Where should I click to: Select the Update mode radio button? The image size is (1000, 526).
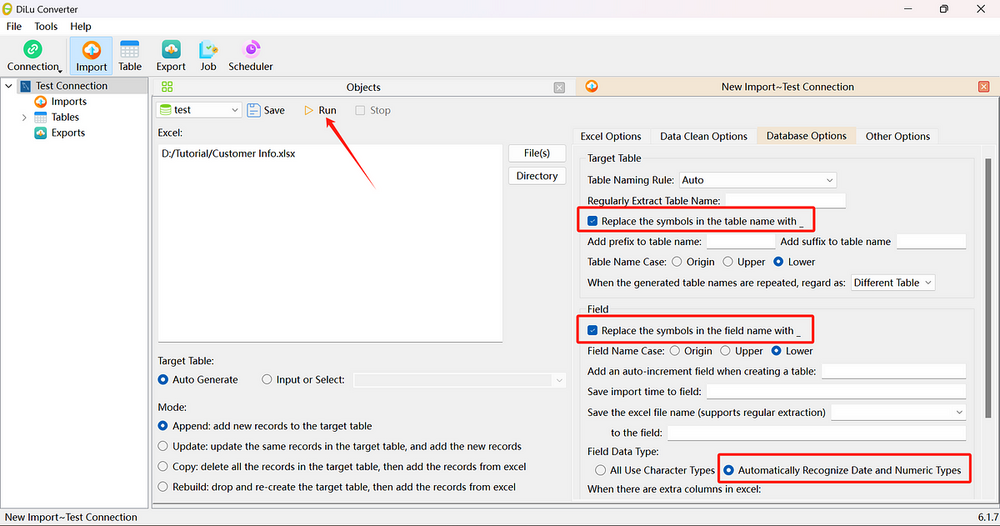(x=164, y=447)
